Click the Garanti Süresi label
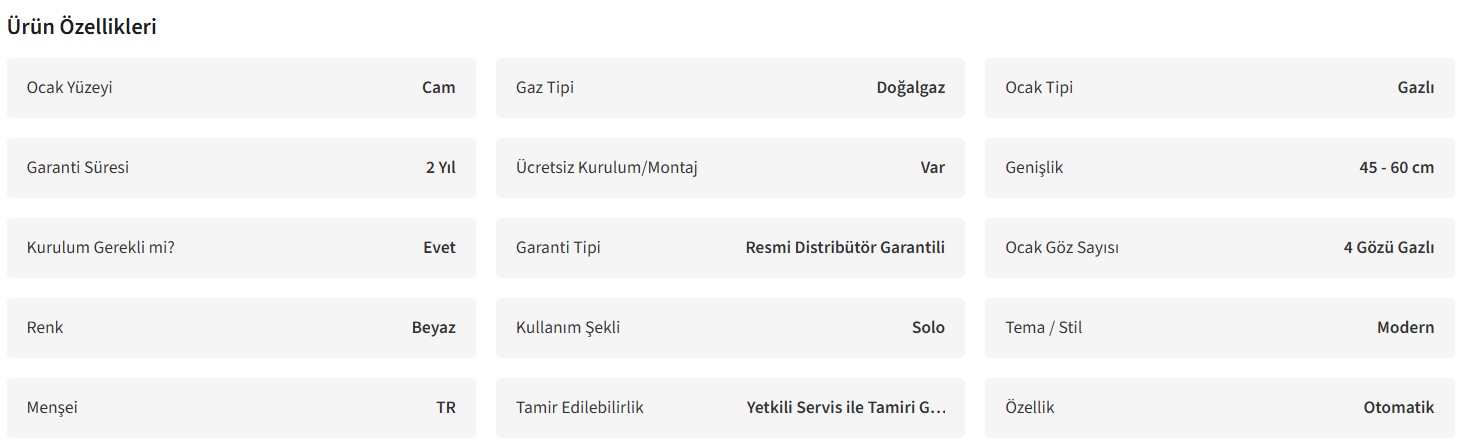This screenshot has height=445, width=1471. tap(77, 167)
